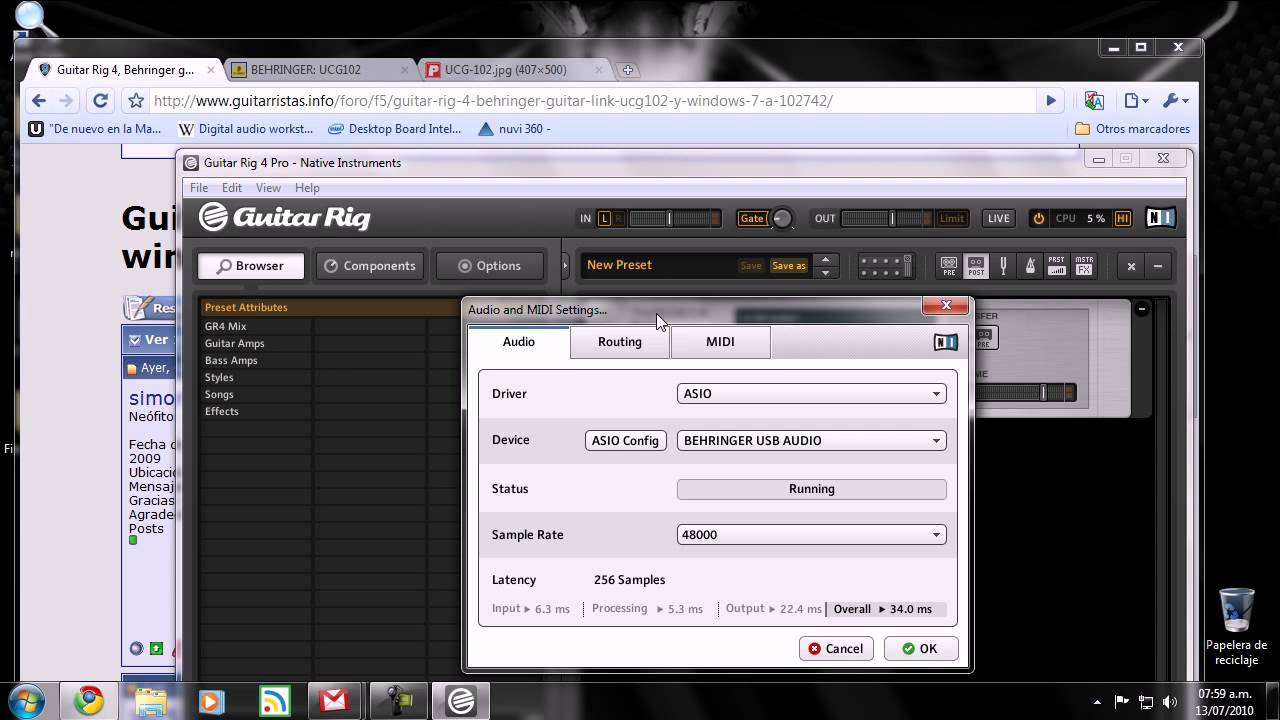Viewport: 1280px width, 720px height.
Task: Toggle the audio engine power icon
Action: [1038, 218]
